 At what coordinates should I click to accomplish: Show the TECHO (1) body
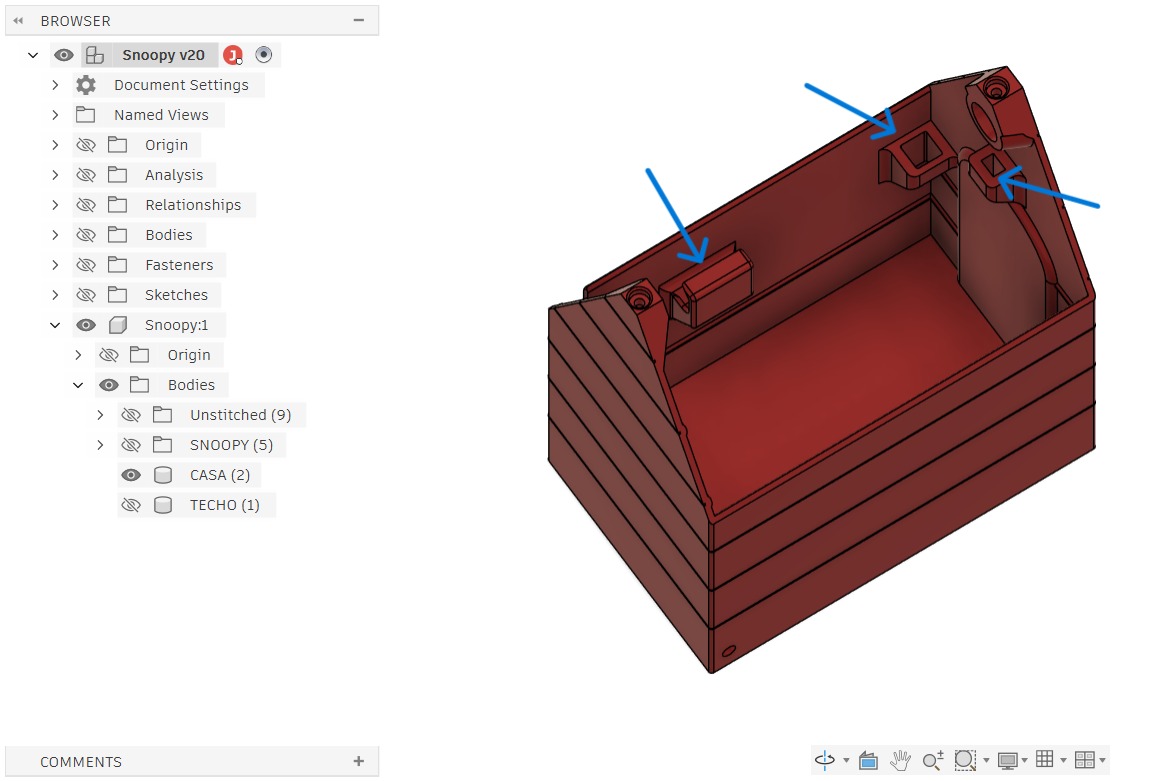pyautogui.click(x=131, y=505)
